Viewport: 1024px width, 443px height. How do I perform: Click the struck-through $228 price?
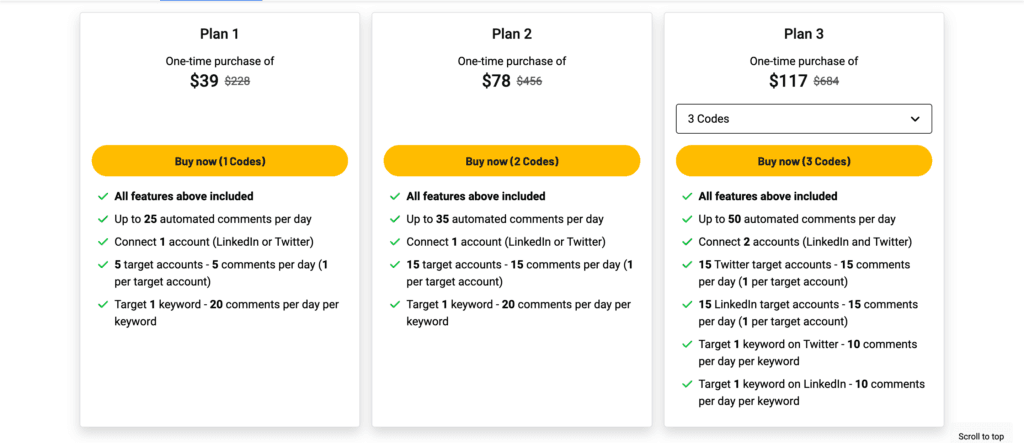tap(237, 82)
